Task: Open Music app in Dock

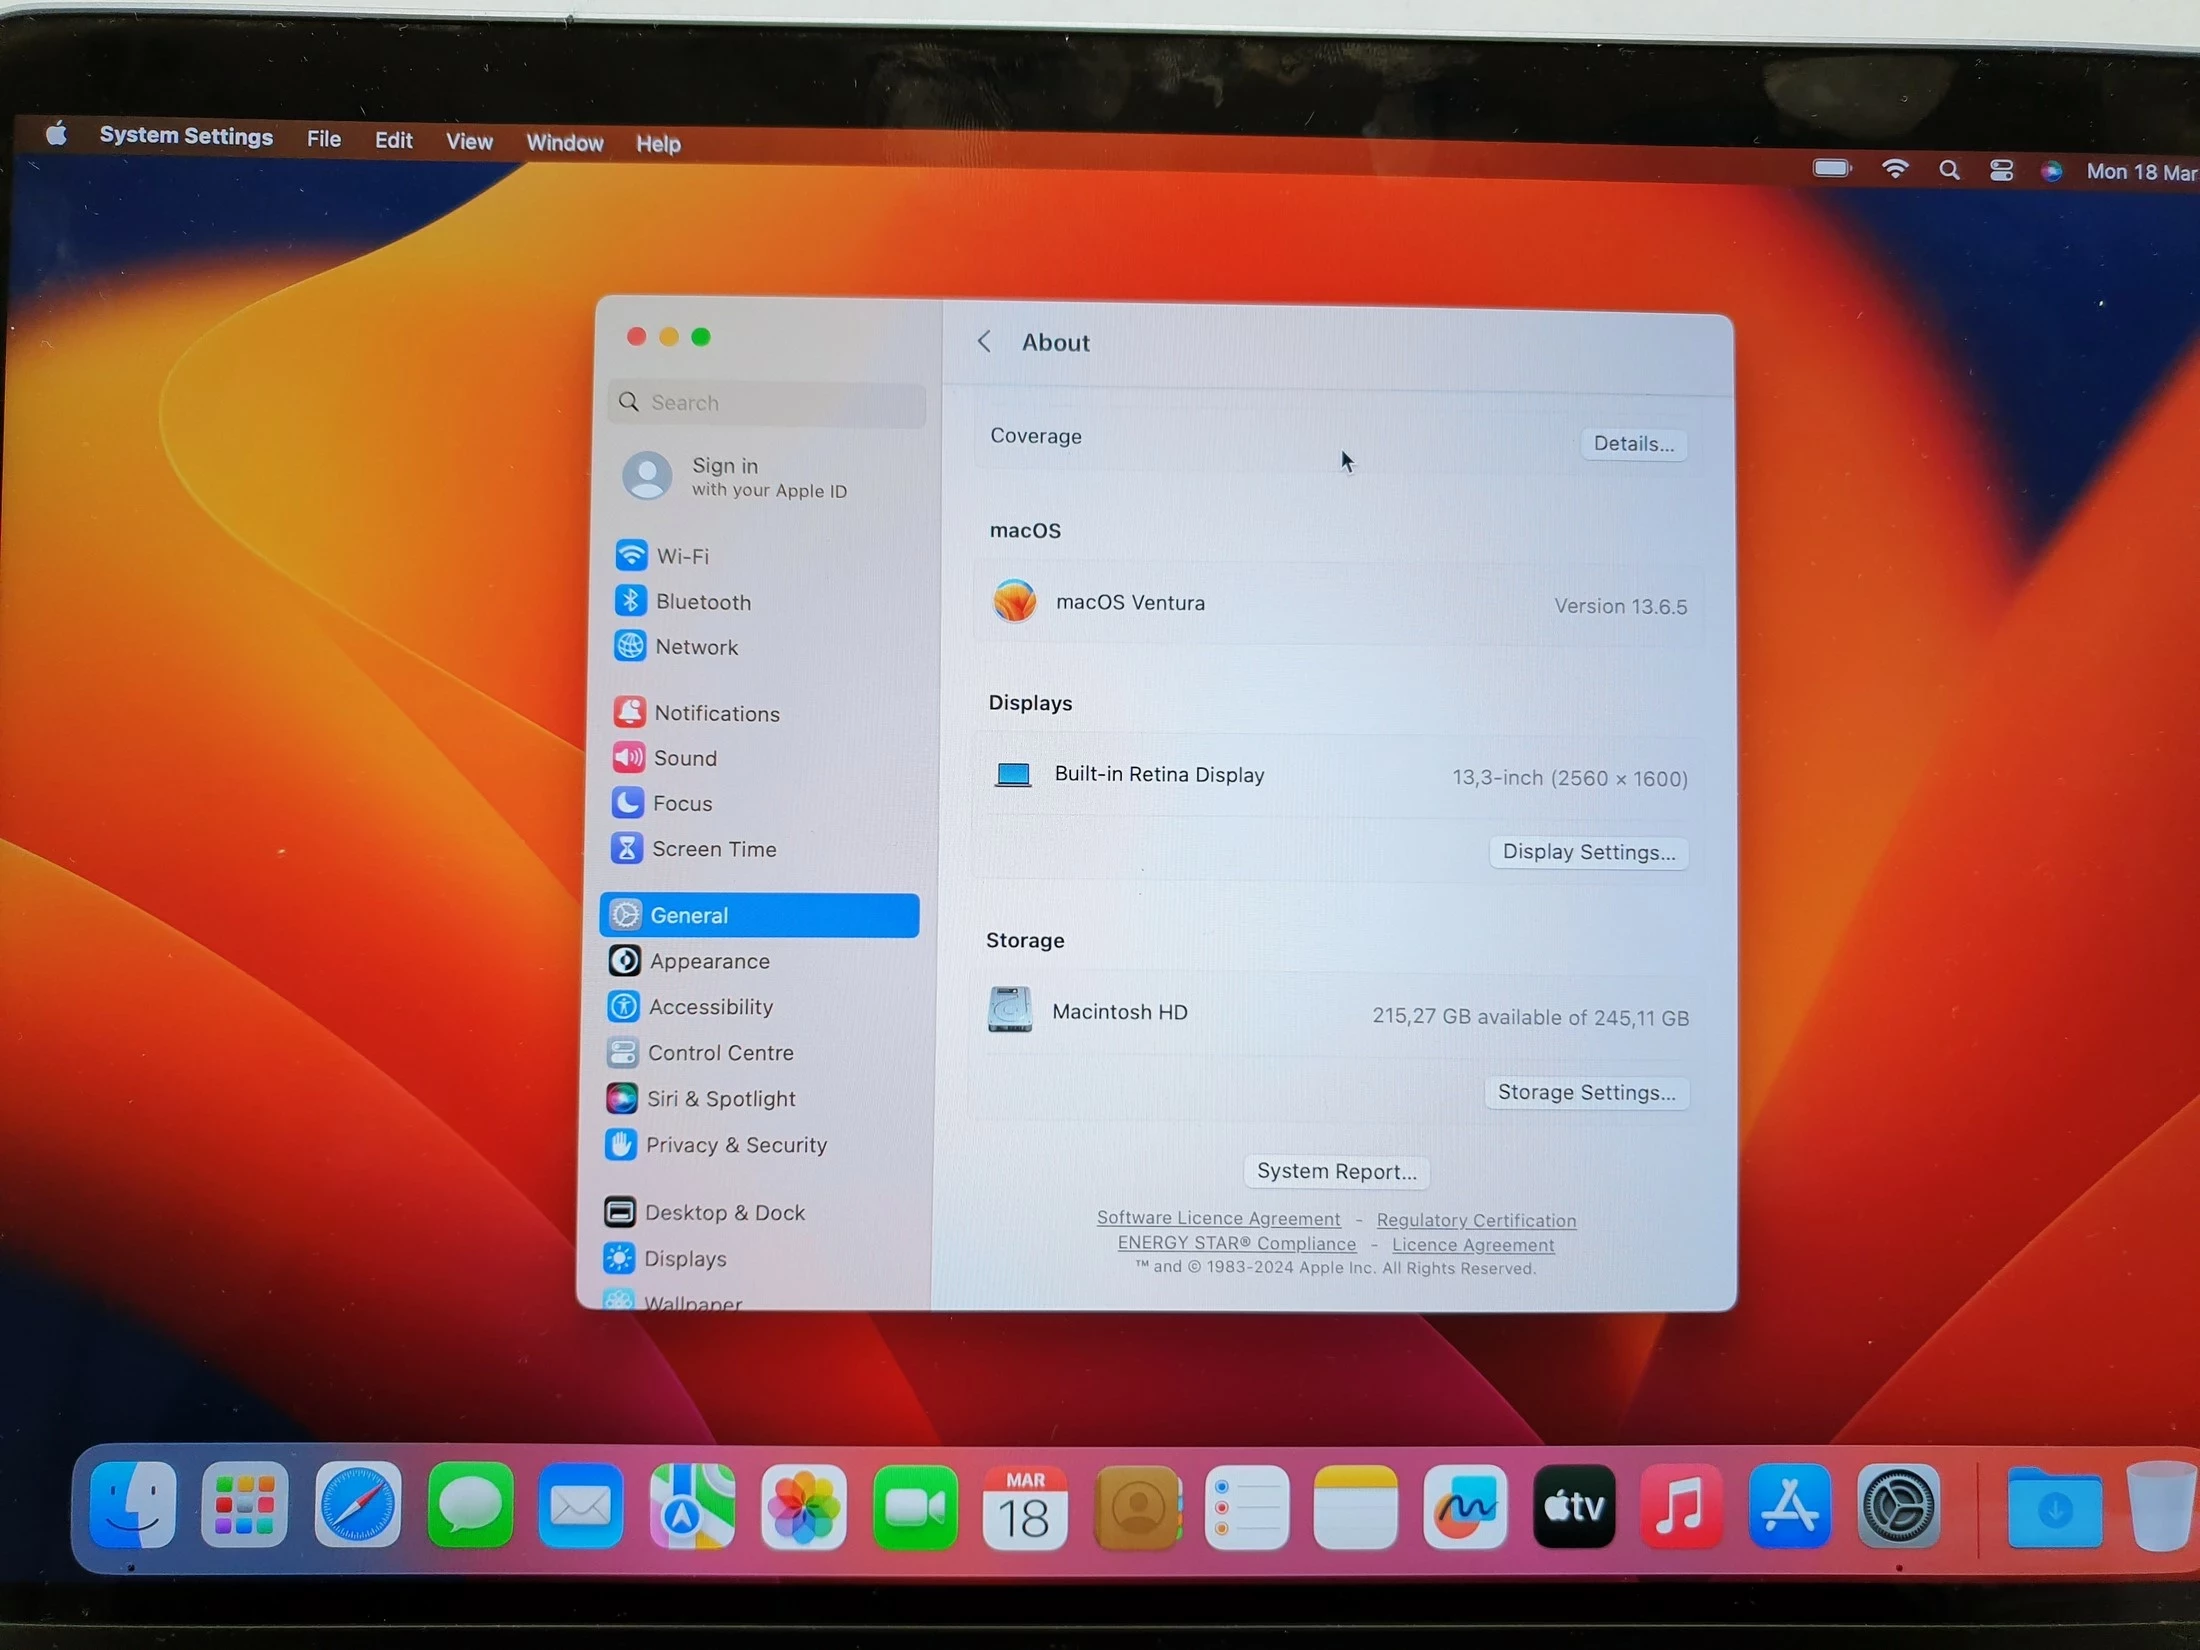Action: tap(1682, 1506)
